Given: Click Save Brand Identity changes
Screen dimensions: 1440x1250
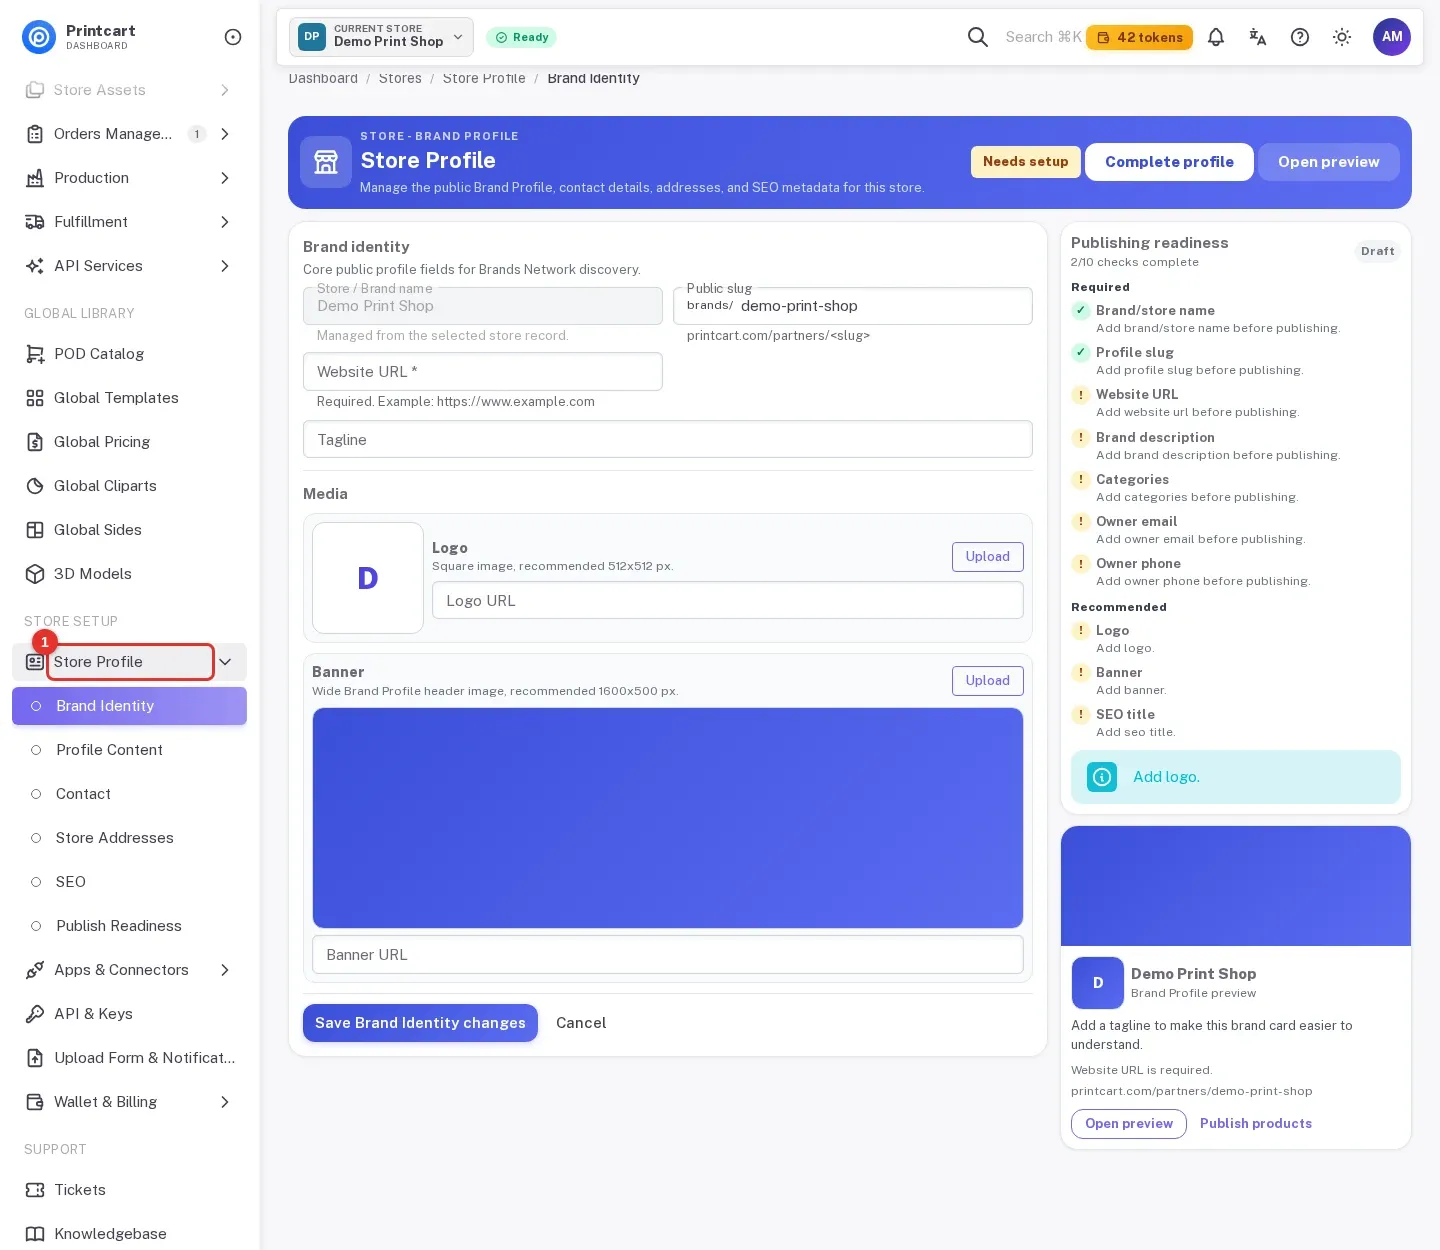Looking at the screenshot, I should coord(420,1023).
